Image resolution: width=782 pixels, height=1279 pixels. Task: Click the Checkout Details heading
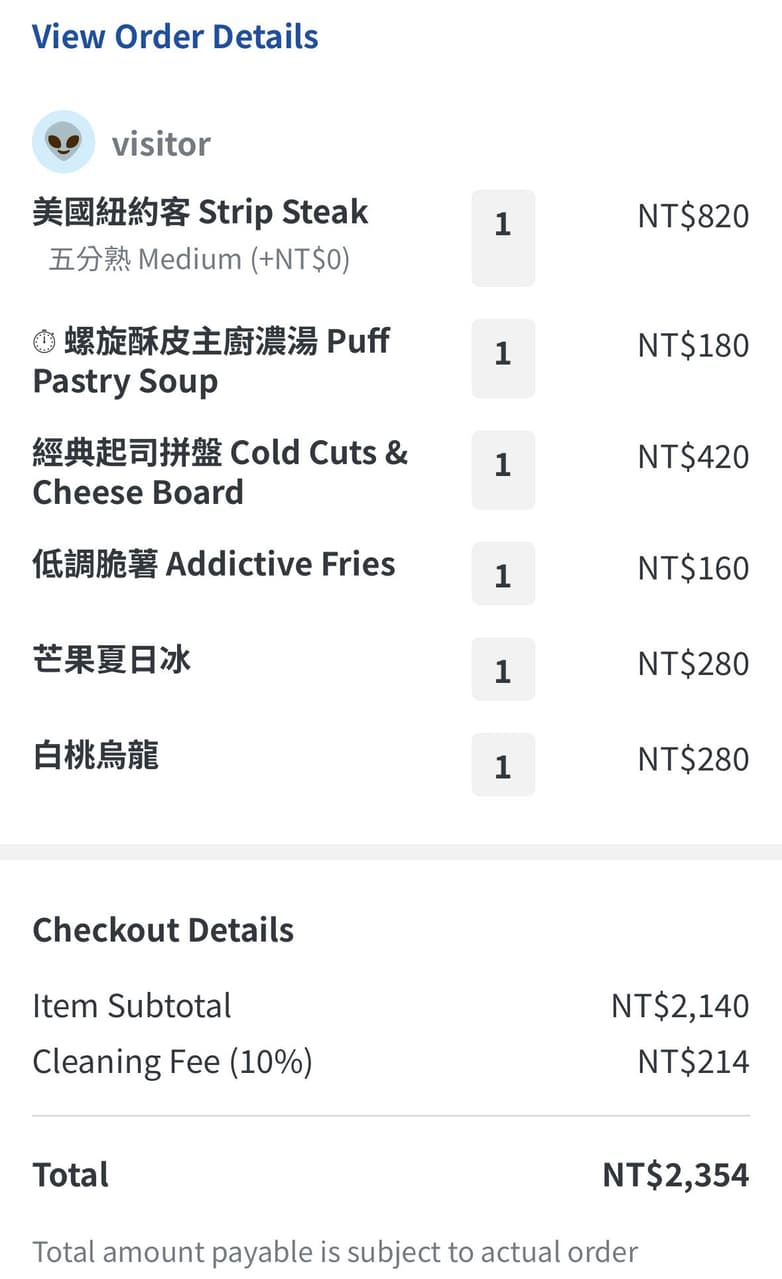[163, 930]
